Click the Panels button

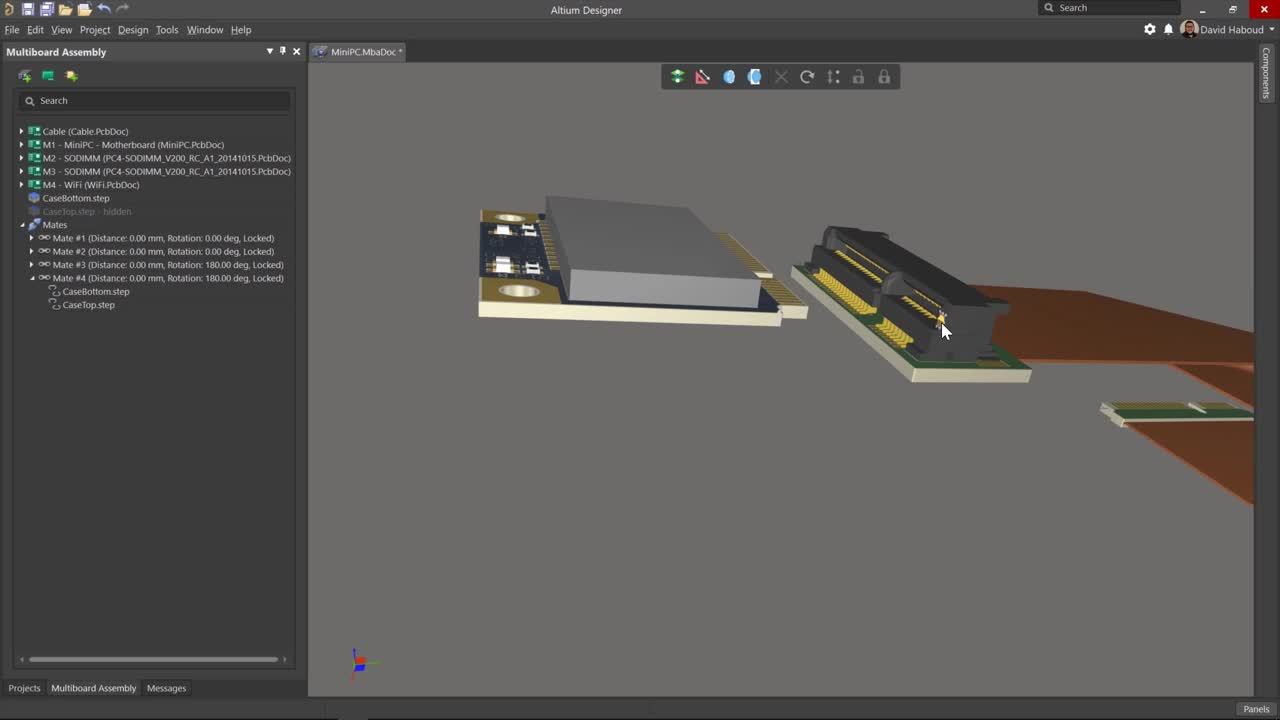coord(1256,709)
